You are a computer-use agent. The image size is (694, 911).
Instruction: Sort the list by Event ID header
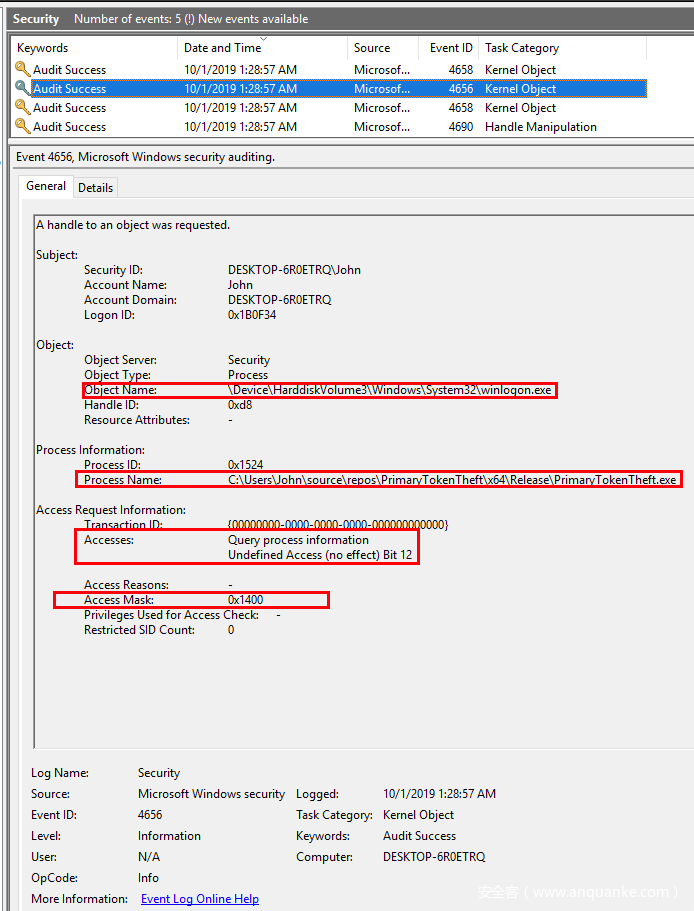tap(451, 48)
